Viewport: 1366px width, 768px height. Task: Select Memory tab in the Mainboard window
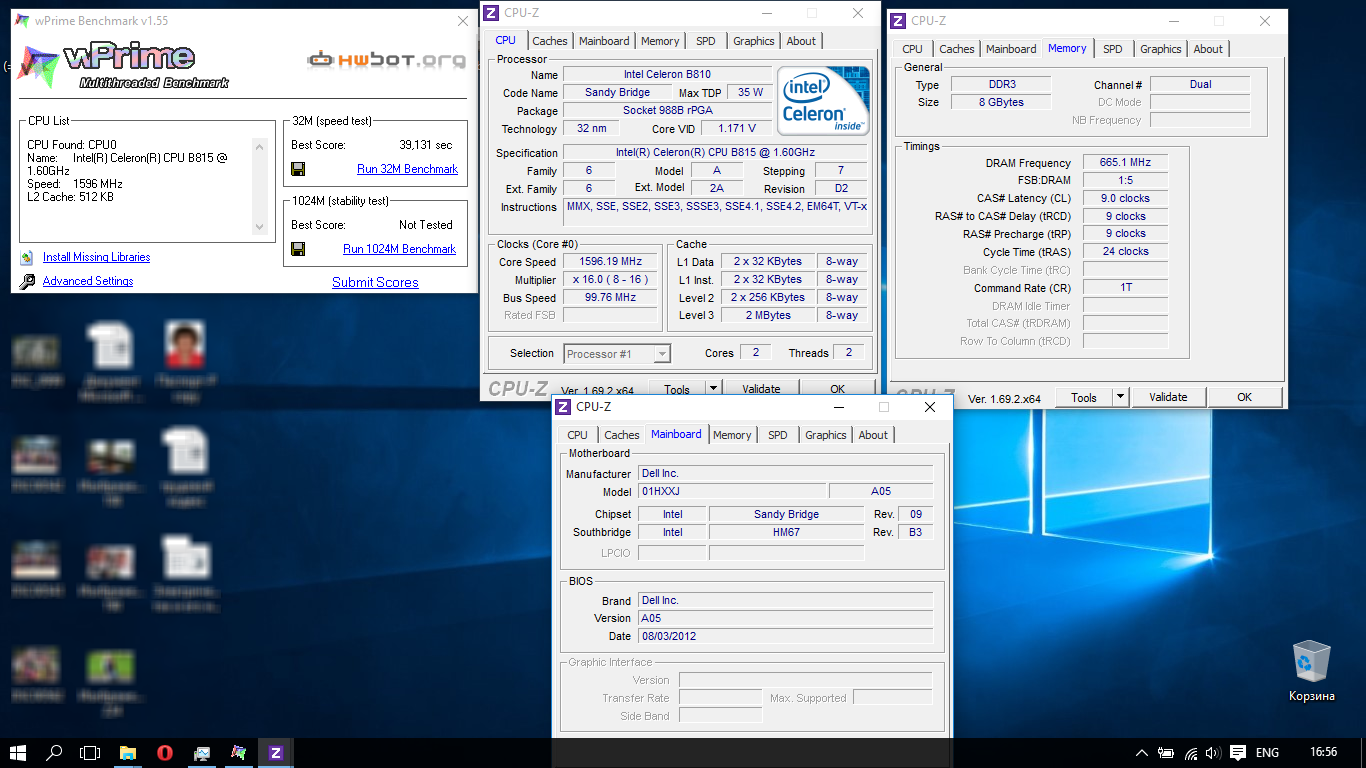[x=732, y=435]
